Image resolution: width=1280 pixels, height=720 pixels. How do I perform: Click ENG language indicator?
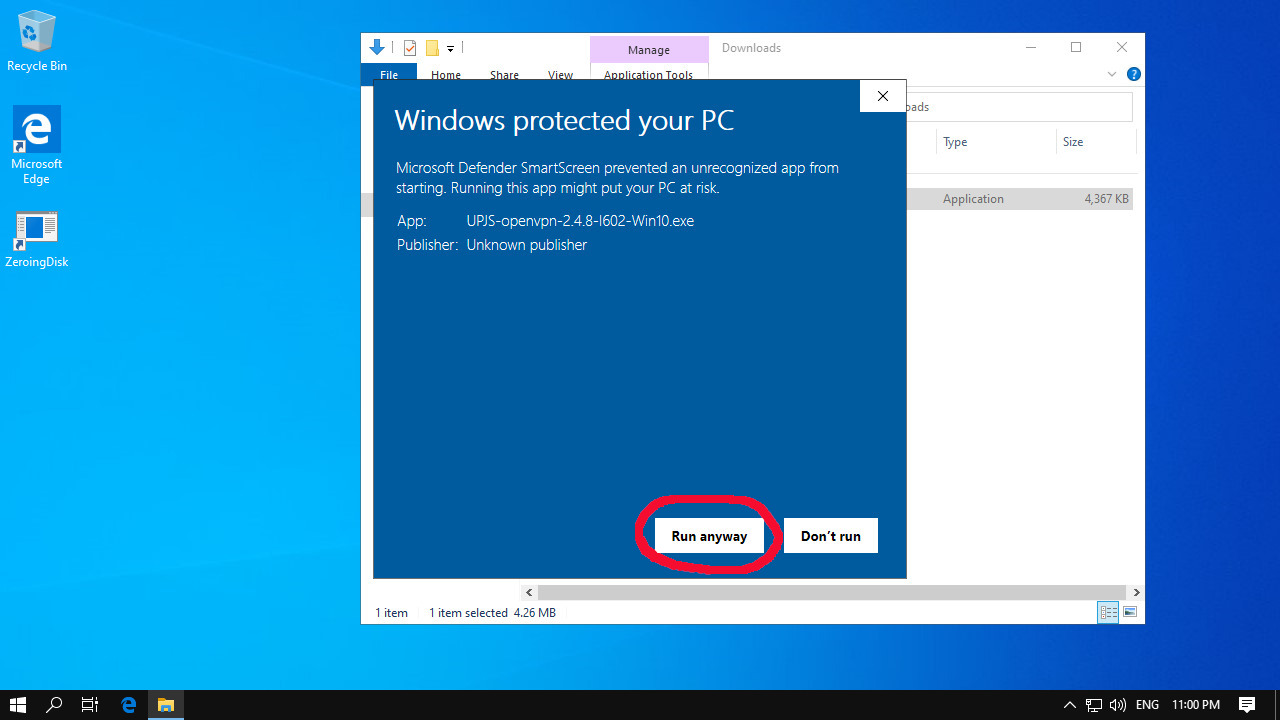point(1147,705)
